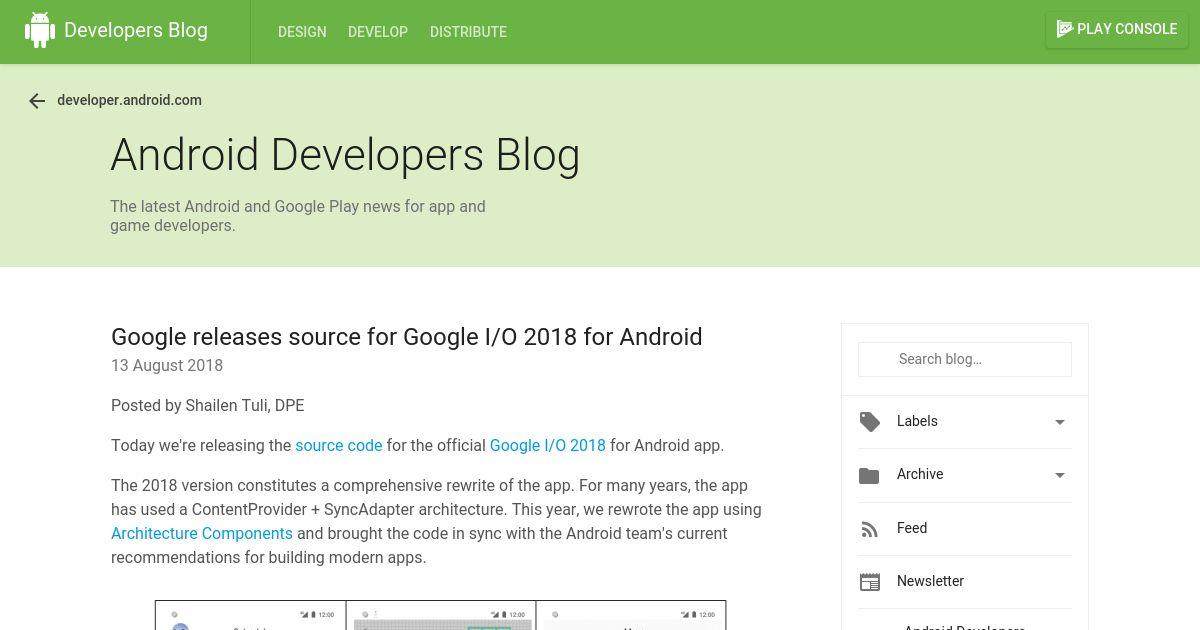Image resolution: width=1200 pixels, height=630 pixels.
Task: Expand the Archive dropdown arrow
Action: click(x=1060, y=475)
